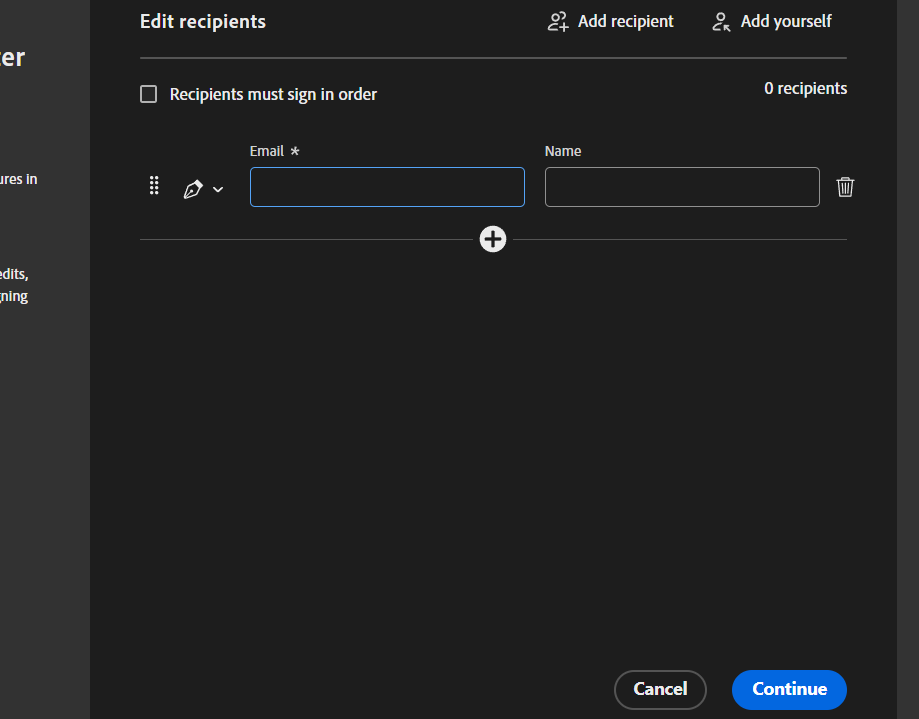This screenshot has width=919, height=719.
Task: Click the plus icon to insert another recipient
Action: (x=492, y=239)
